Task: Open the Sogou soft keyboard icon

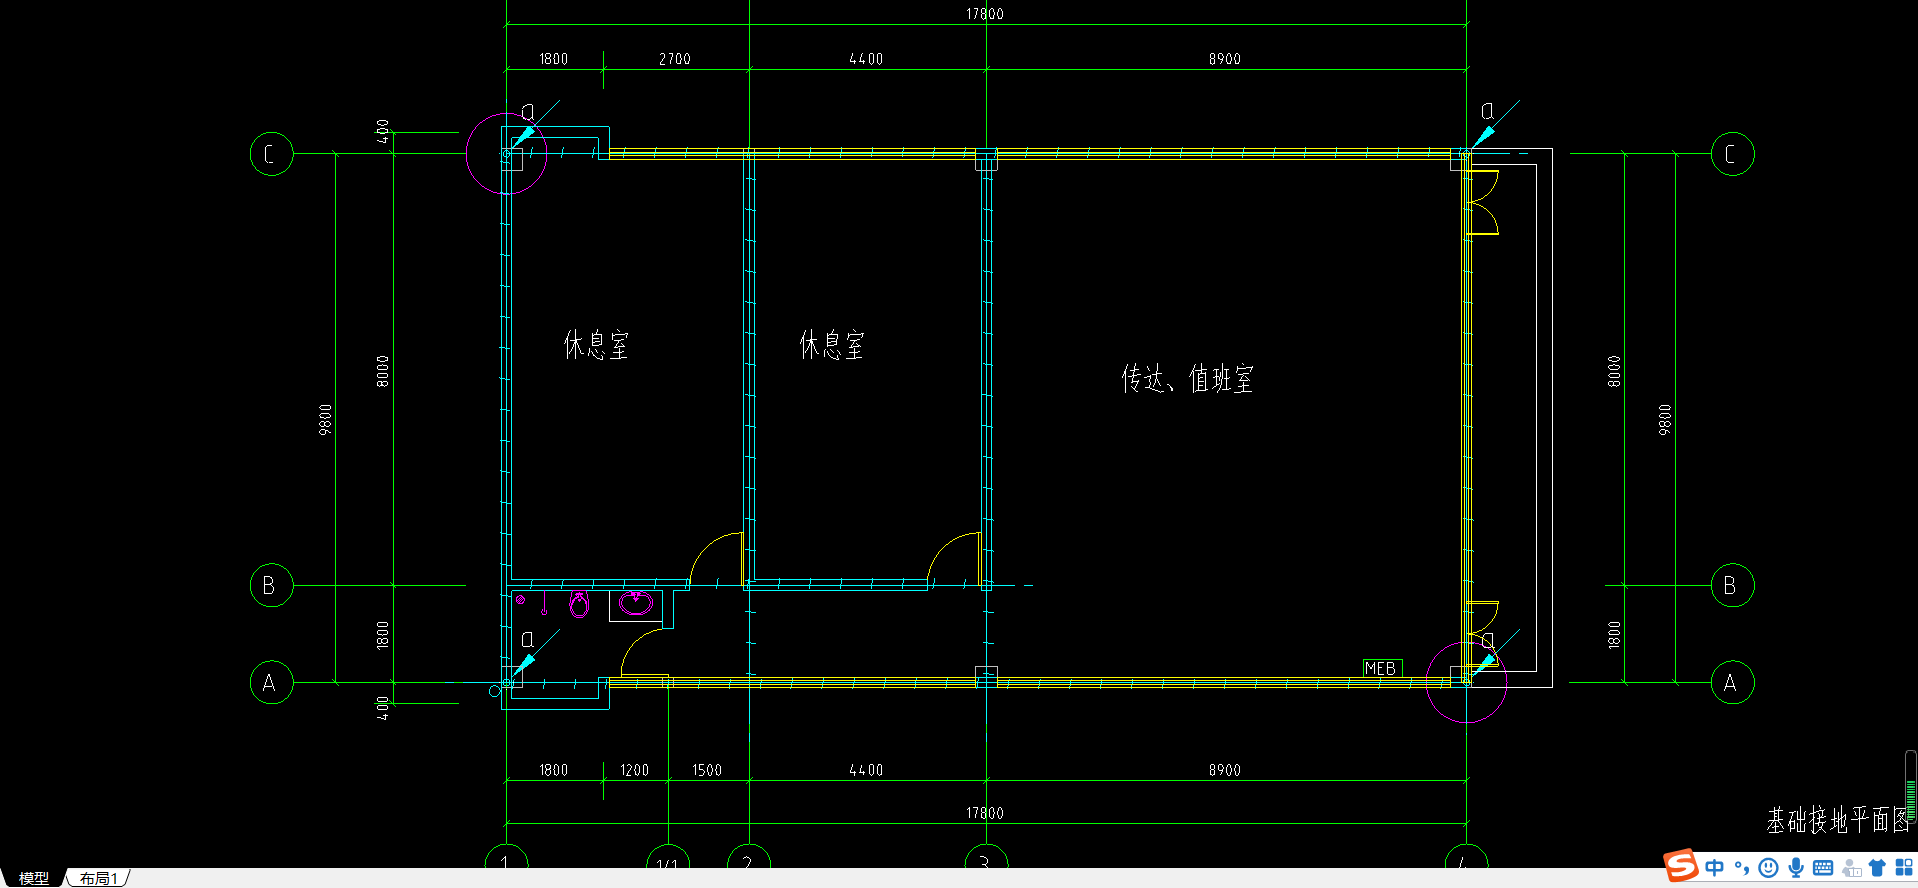Action: coord(1823,867)
